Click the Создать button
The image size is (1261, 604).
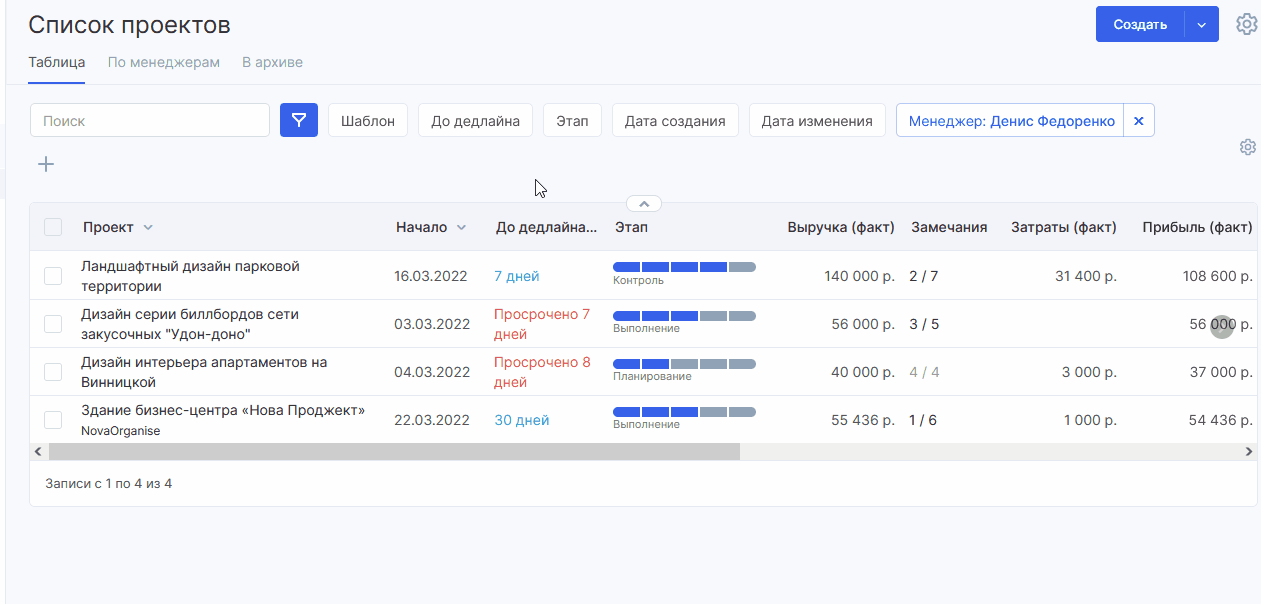pyautogui.click(x=1140, y=25)
